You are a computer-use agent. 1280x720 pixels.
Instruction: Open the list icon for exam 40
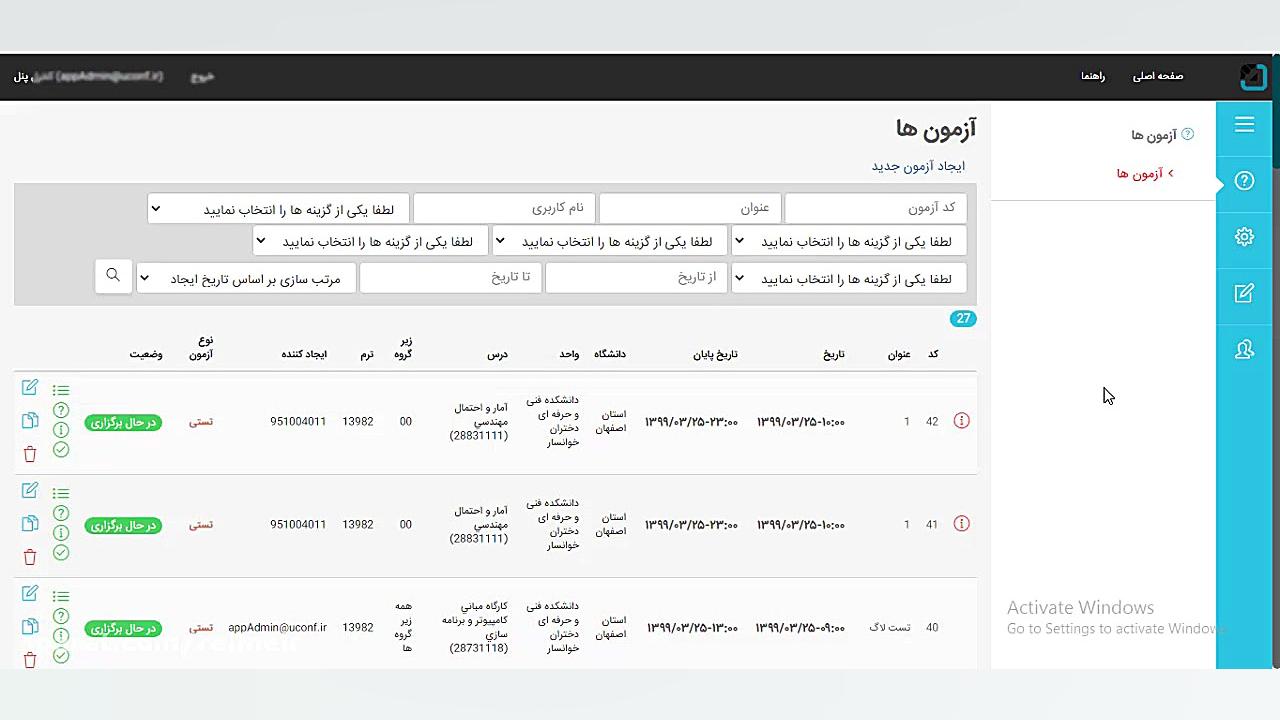[x=61, y=596]
